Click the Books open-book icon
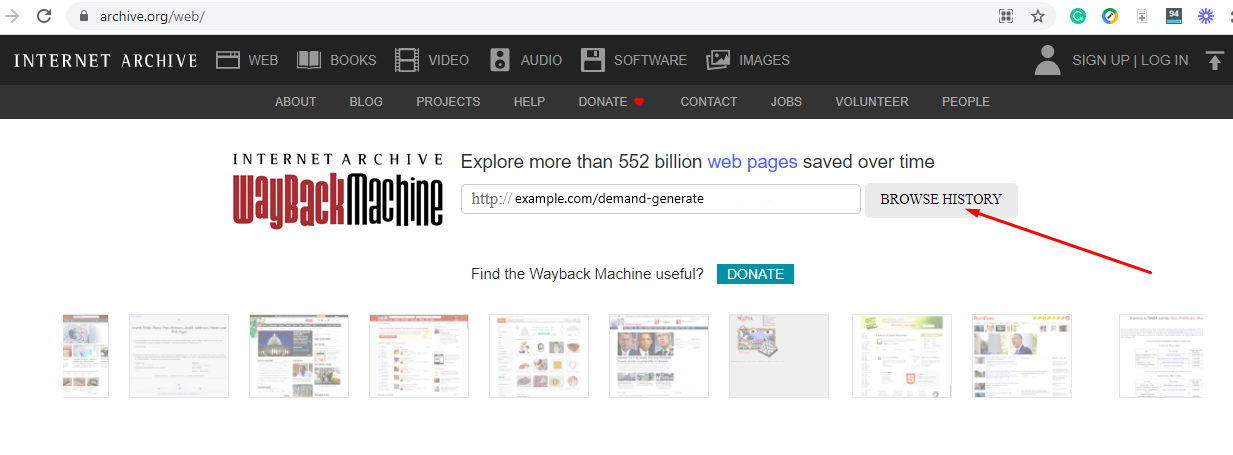The height and width of the screenshot is (455, 1233). (309, 60)
